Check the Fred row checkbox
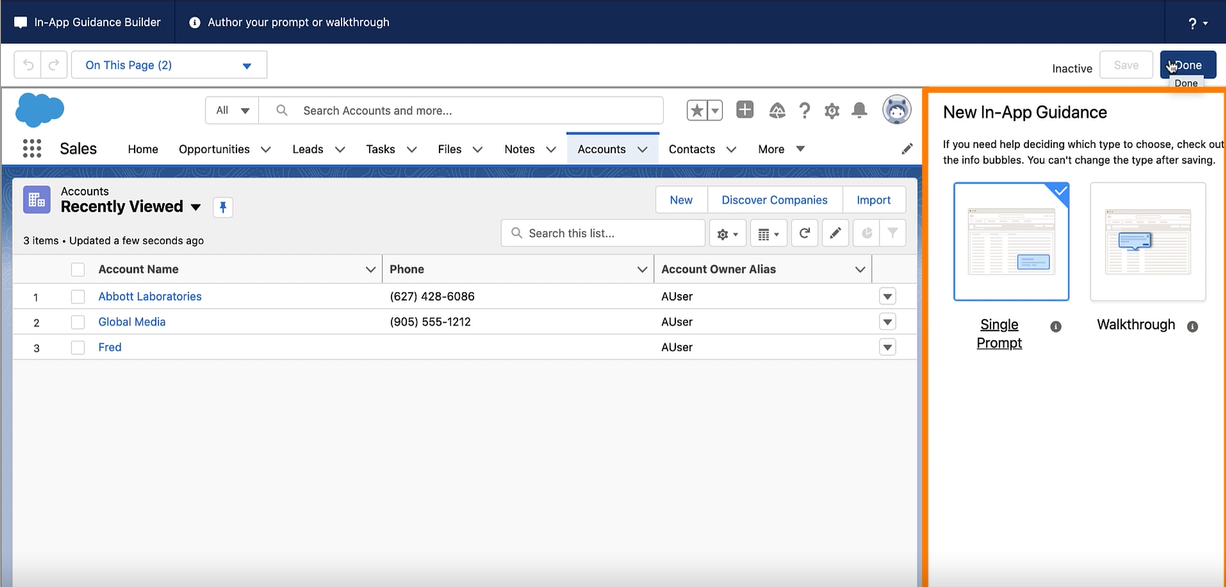 tap(78, 347)
